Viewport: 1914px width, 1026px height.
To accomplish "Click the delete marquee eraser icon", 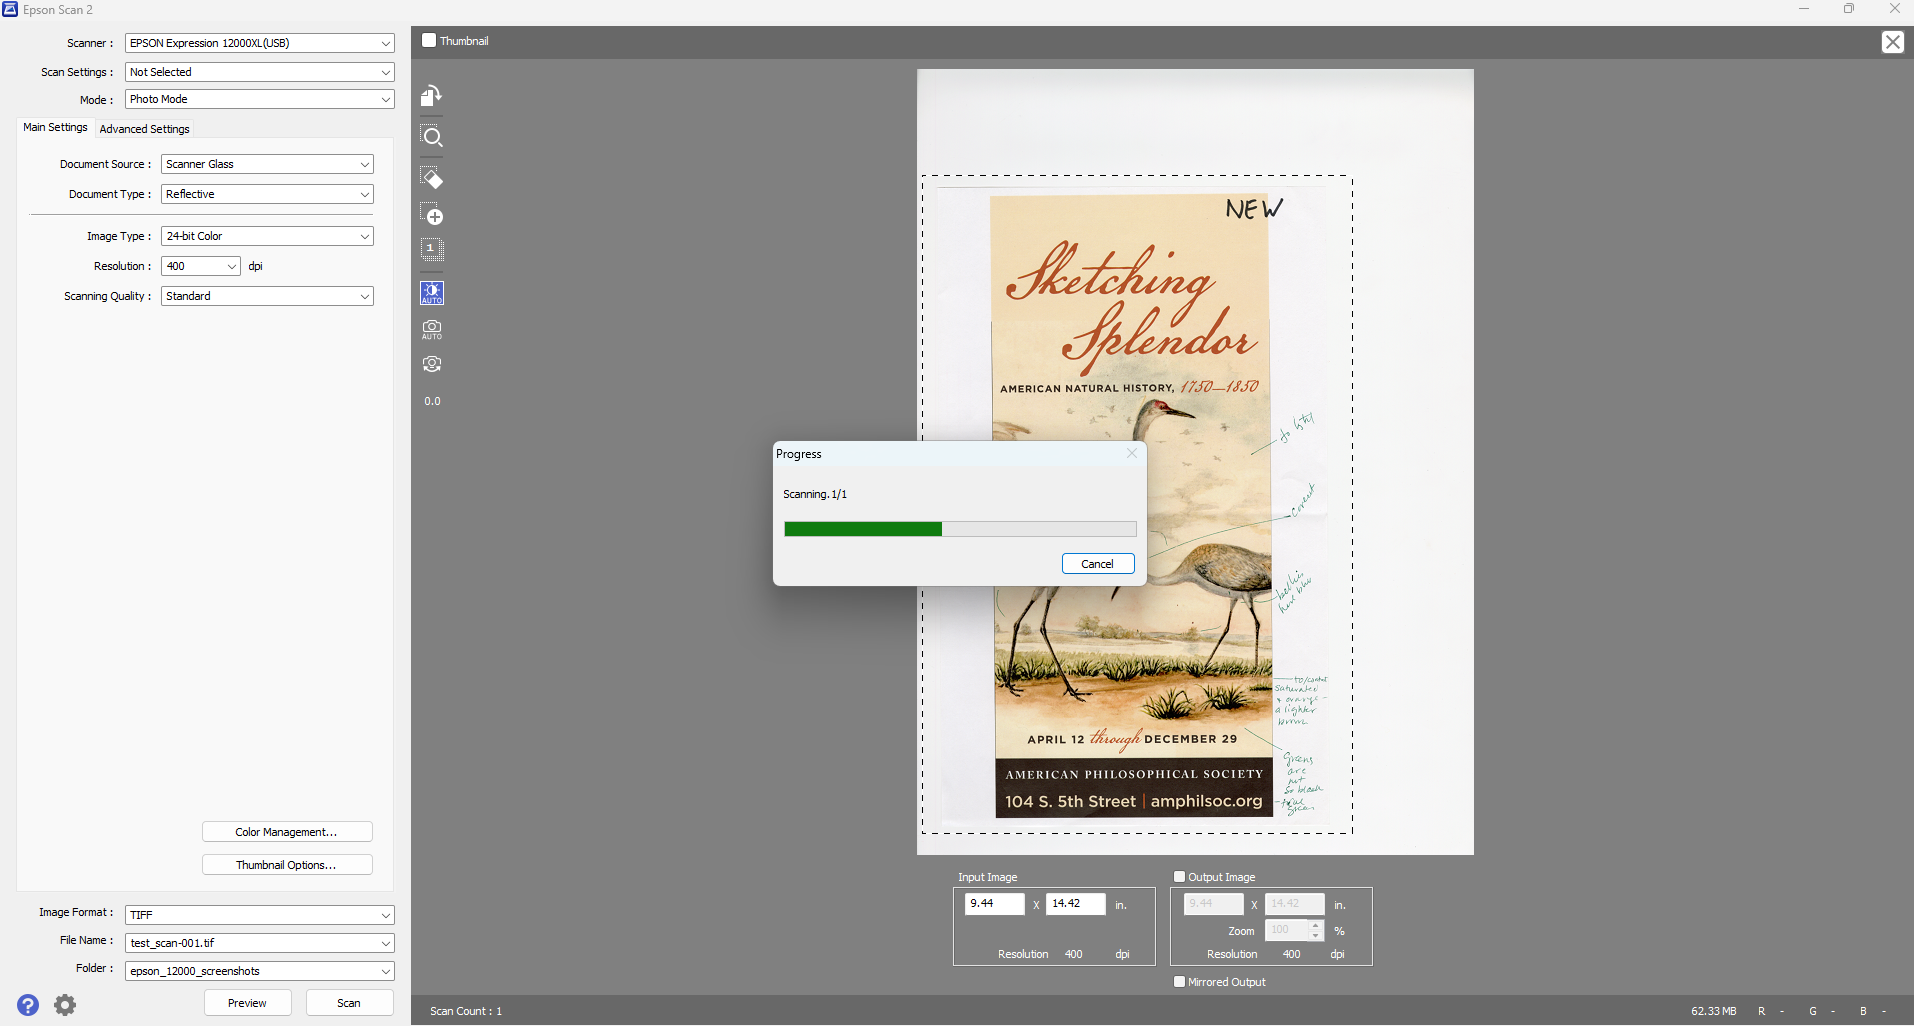I will (x=432, y=179).
